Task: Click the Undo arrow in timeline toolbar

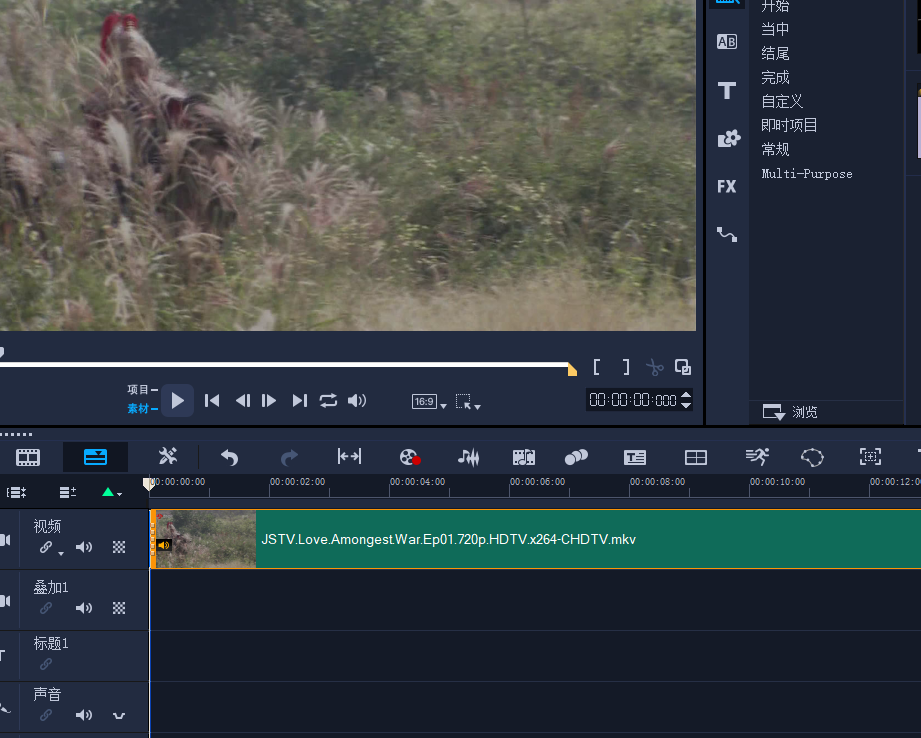Action: (x=230, y=457)
